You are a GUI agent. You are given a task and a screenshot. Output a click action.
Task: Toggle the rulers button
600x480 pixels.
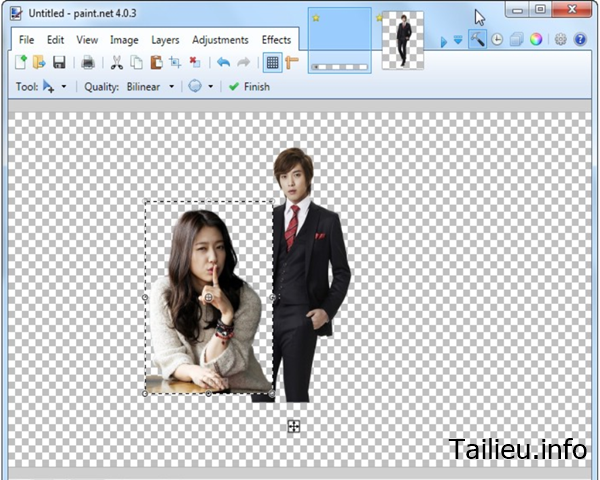coord(292,62)
